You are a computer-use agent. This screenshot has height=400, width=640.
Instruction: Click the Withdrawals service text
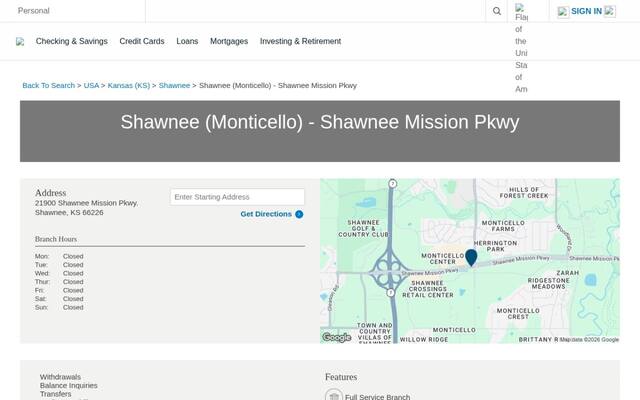point(60,377)
